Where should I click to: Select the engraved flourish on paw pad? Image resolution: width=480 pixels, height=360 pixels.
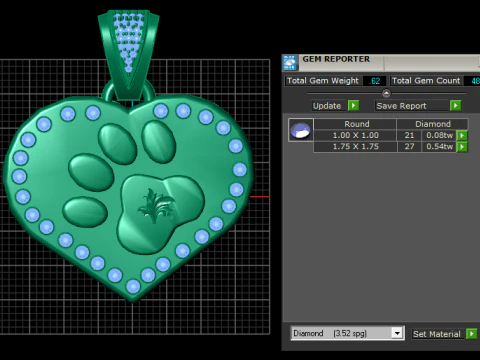(x=156, y=206)
